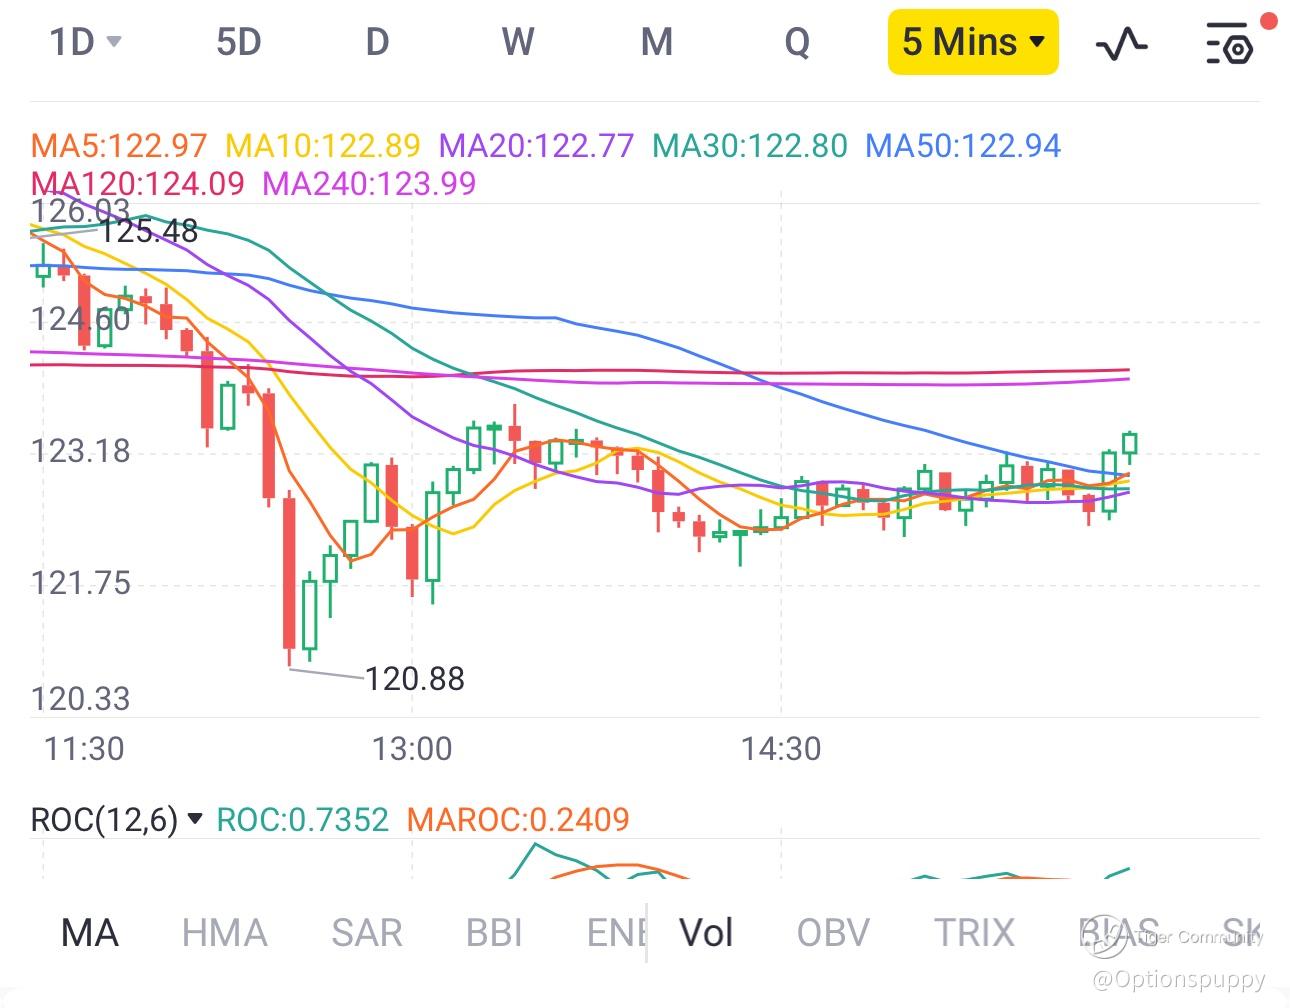This screenshot has height=1008, width=1290.
Task: Click the 121.75 price axis label
Action: click(80, 583)
